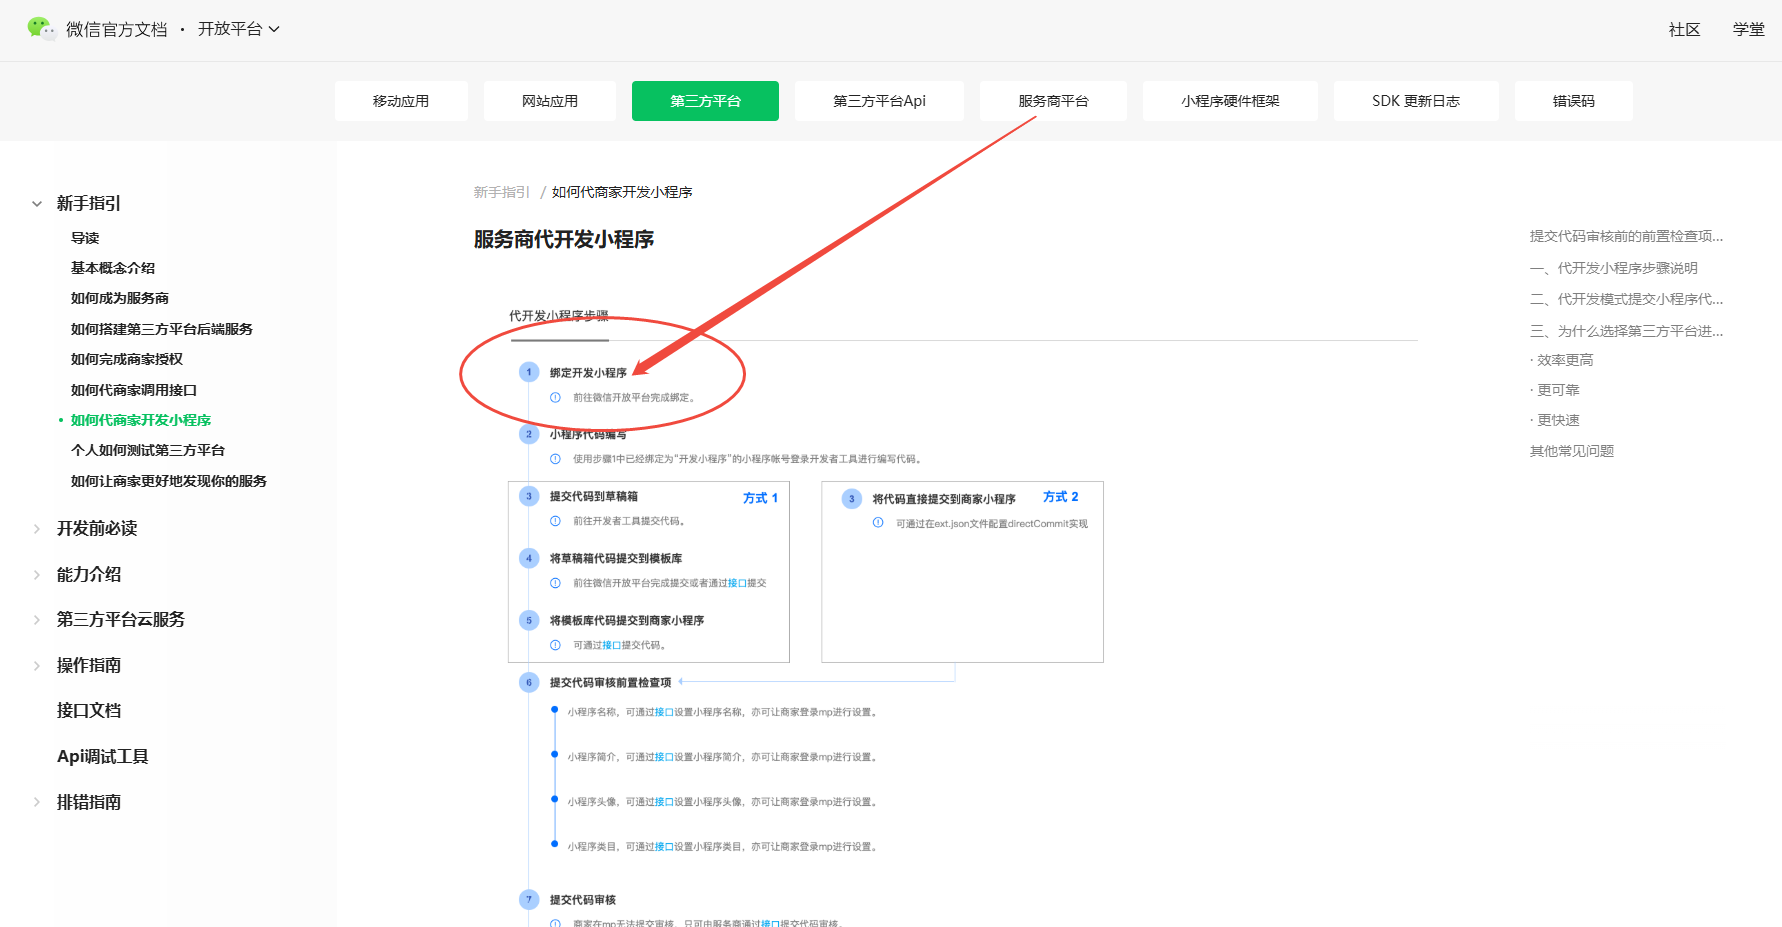Click the step 3 circle 提交代码到草稿箱
The height and width of the screenshot is (927, 1782).
pos(529,496)
